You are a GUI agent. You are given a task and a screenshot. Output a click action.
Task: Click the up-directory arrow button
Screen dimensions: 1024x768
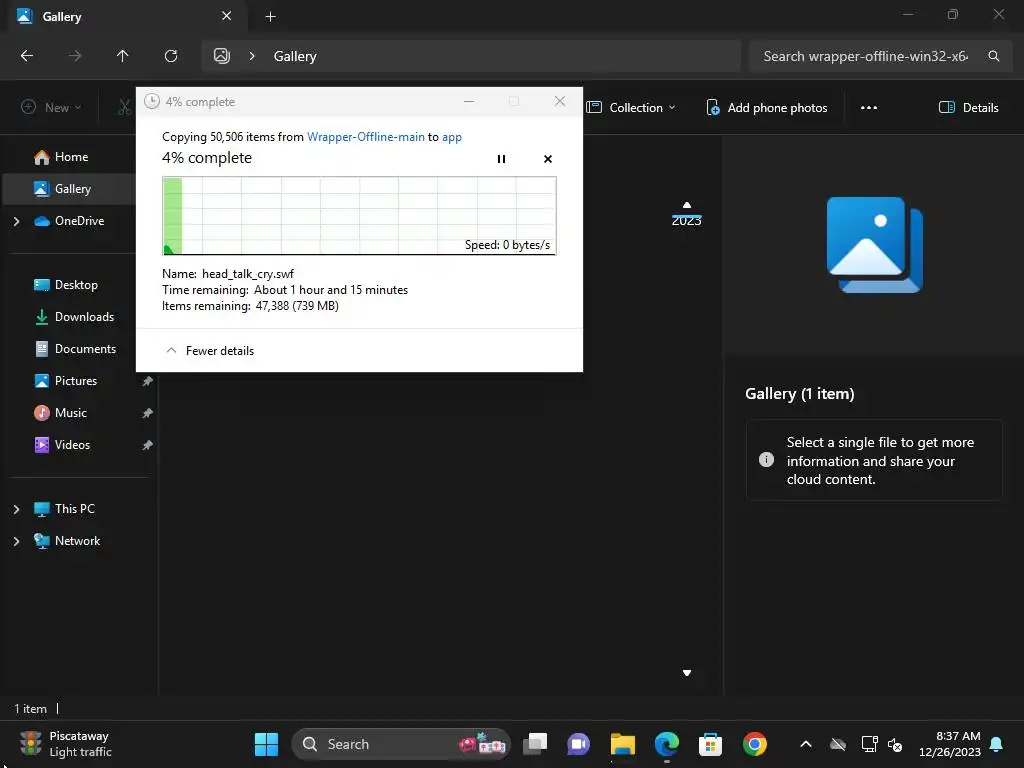point(122,56)
